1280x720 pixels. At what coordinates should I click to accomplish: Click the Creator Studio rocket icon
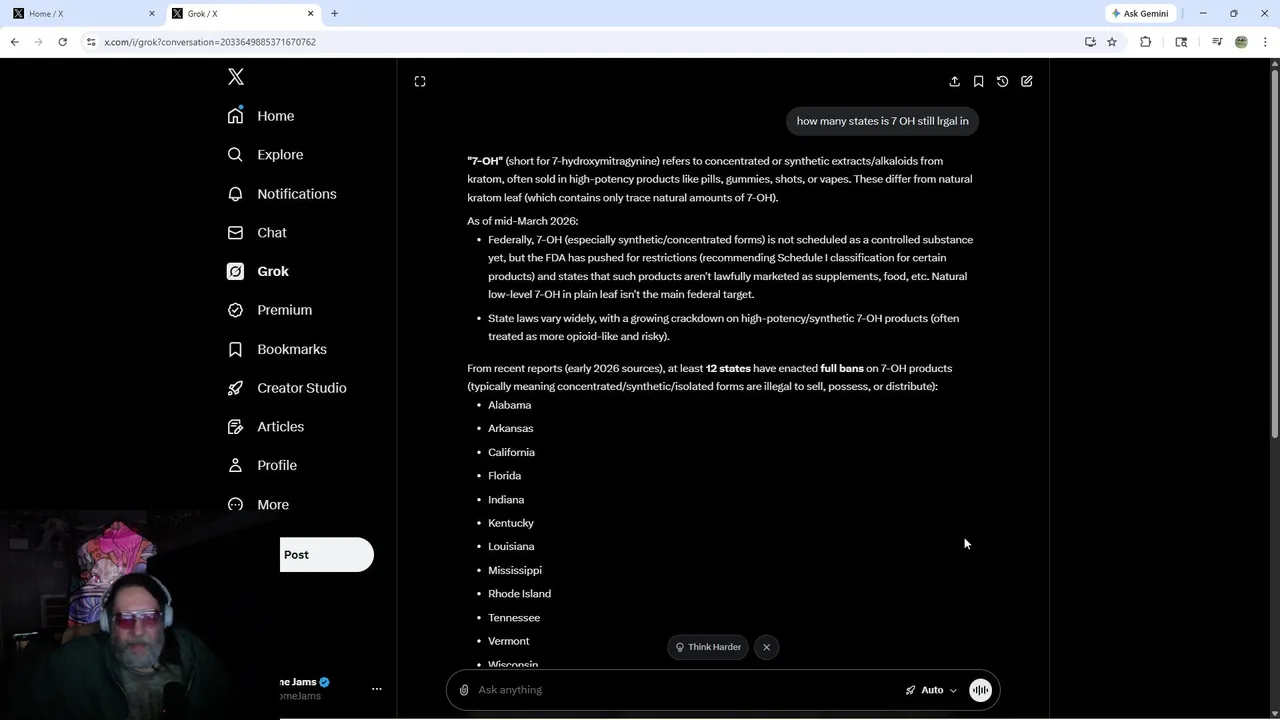[x=235, y=388]
